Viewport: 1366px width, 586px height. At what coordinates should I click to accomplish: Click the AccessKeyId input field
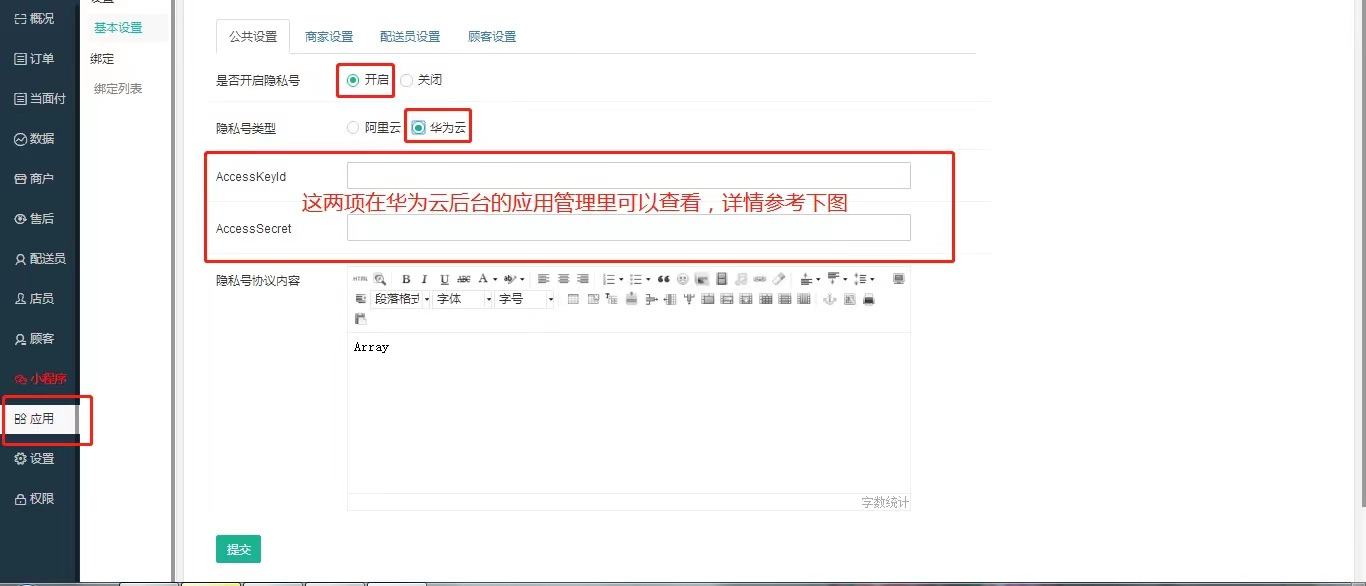[628, 176]
